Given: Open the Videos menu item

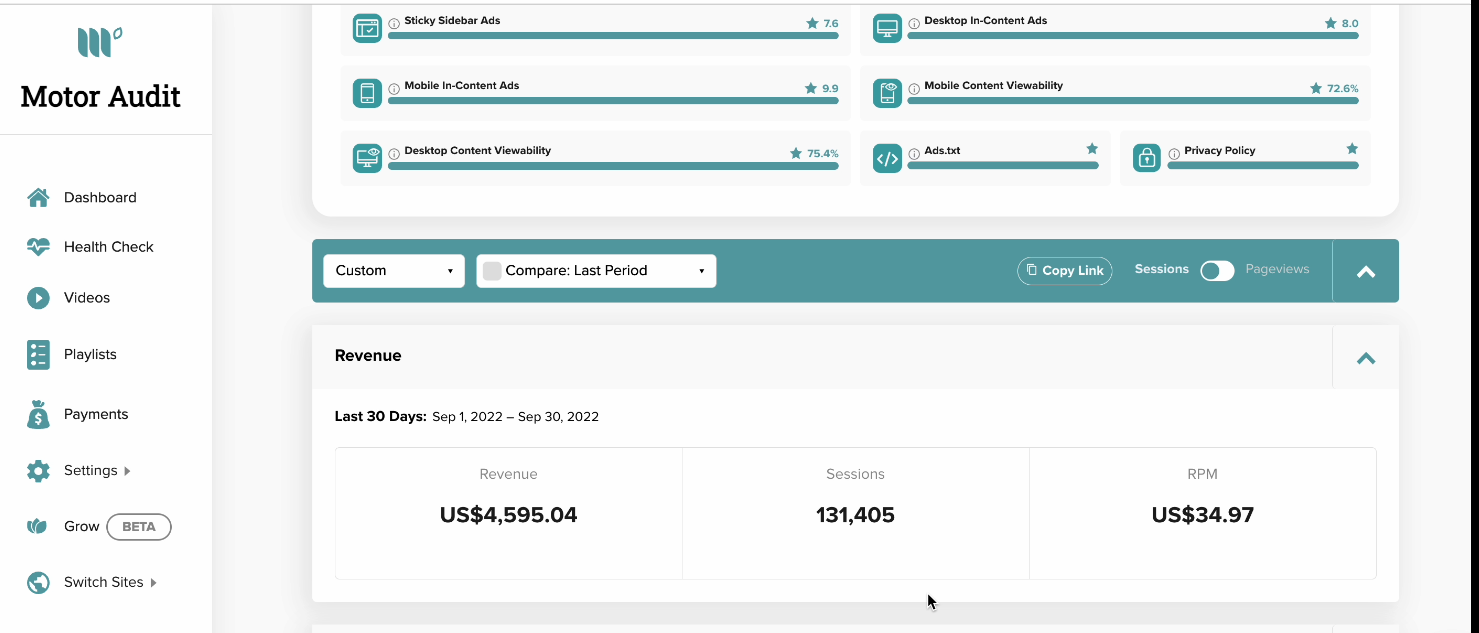Looking at the screenshot, I should 87,298.
